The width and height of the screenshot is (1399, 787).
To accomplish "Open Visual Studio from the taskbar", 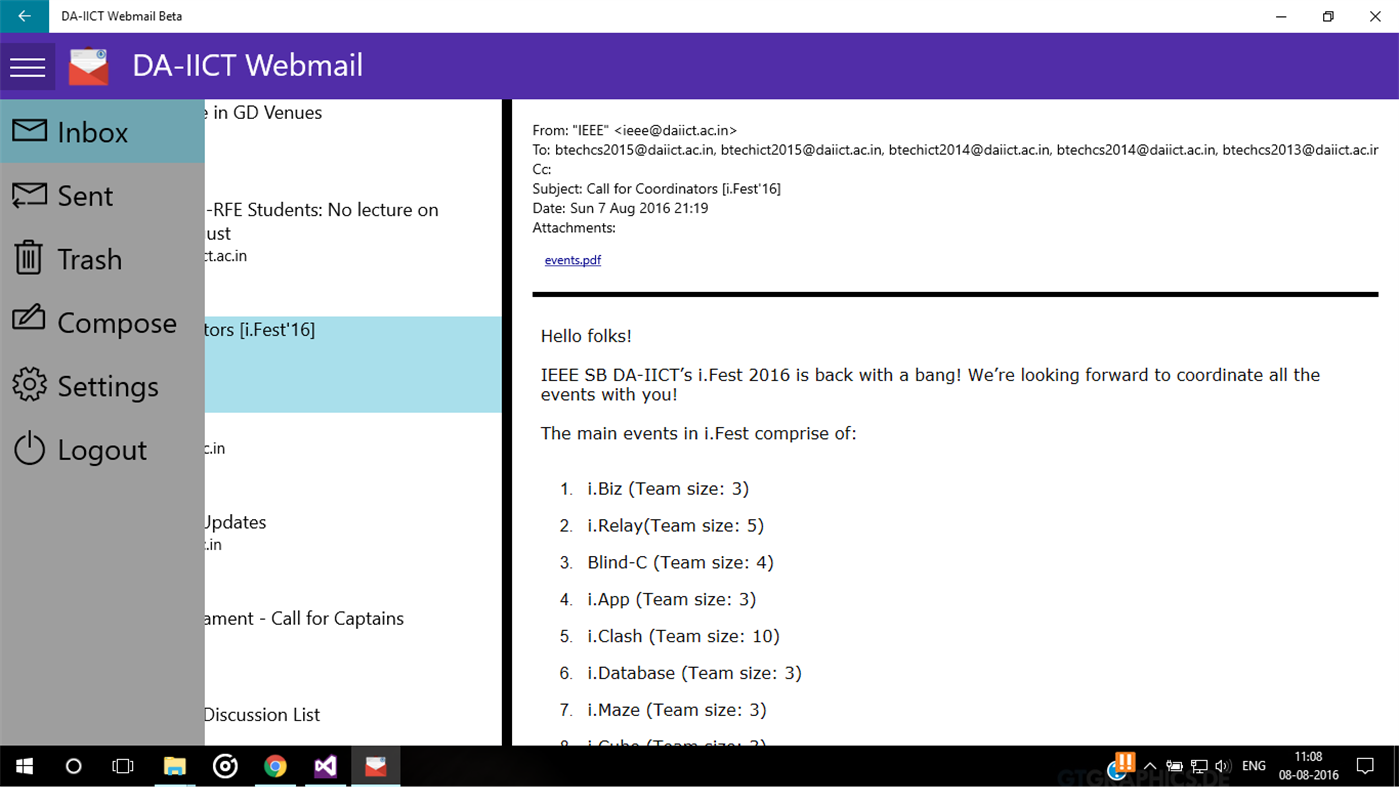I will point(325,766).
